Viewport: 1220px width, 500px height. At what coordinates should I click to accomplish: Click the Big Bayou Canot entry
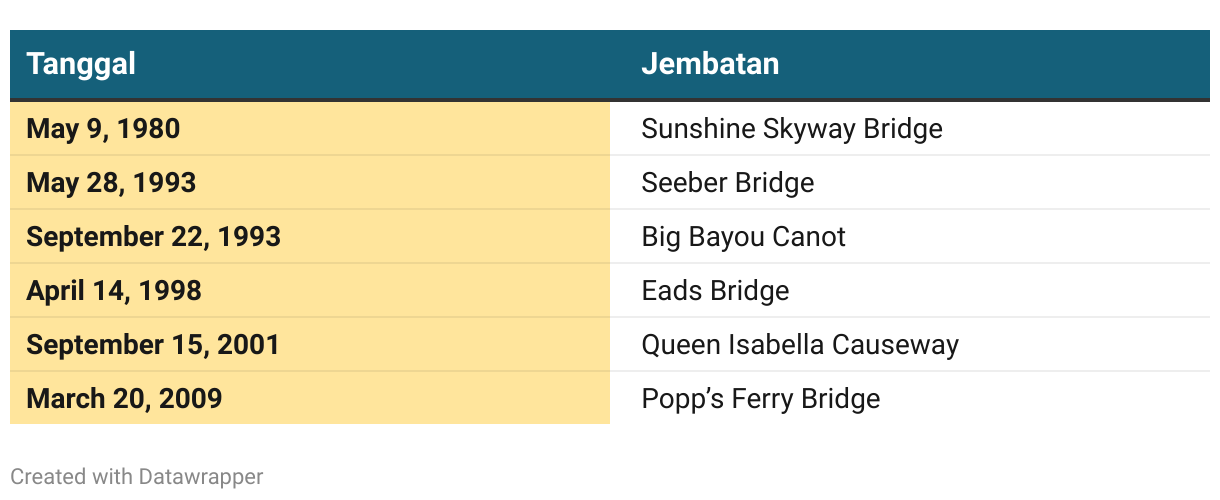click(744, 237)
